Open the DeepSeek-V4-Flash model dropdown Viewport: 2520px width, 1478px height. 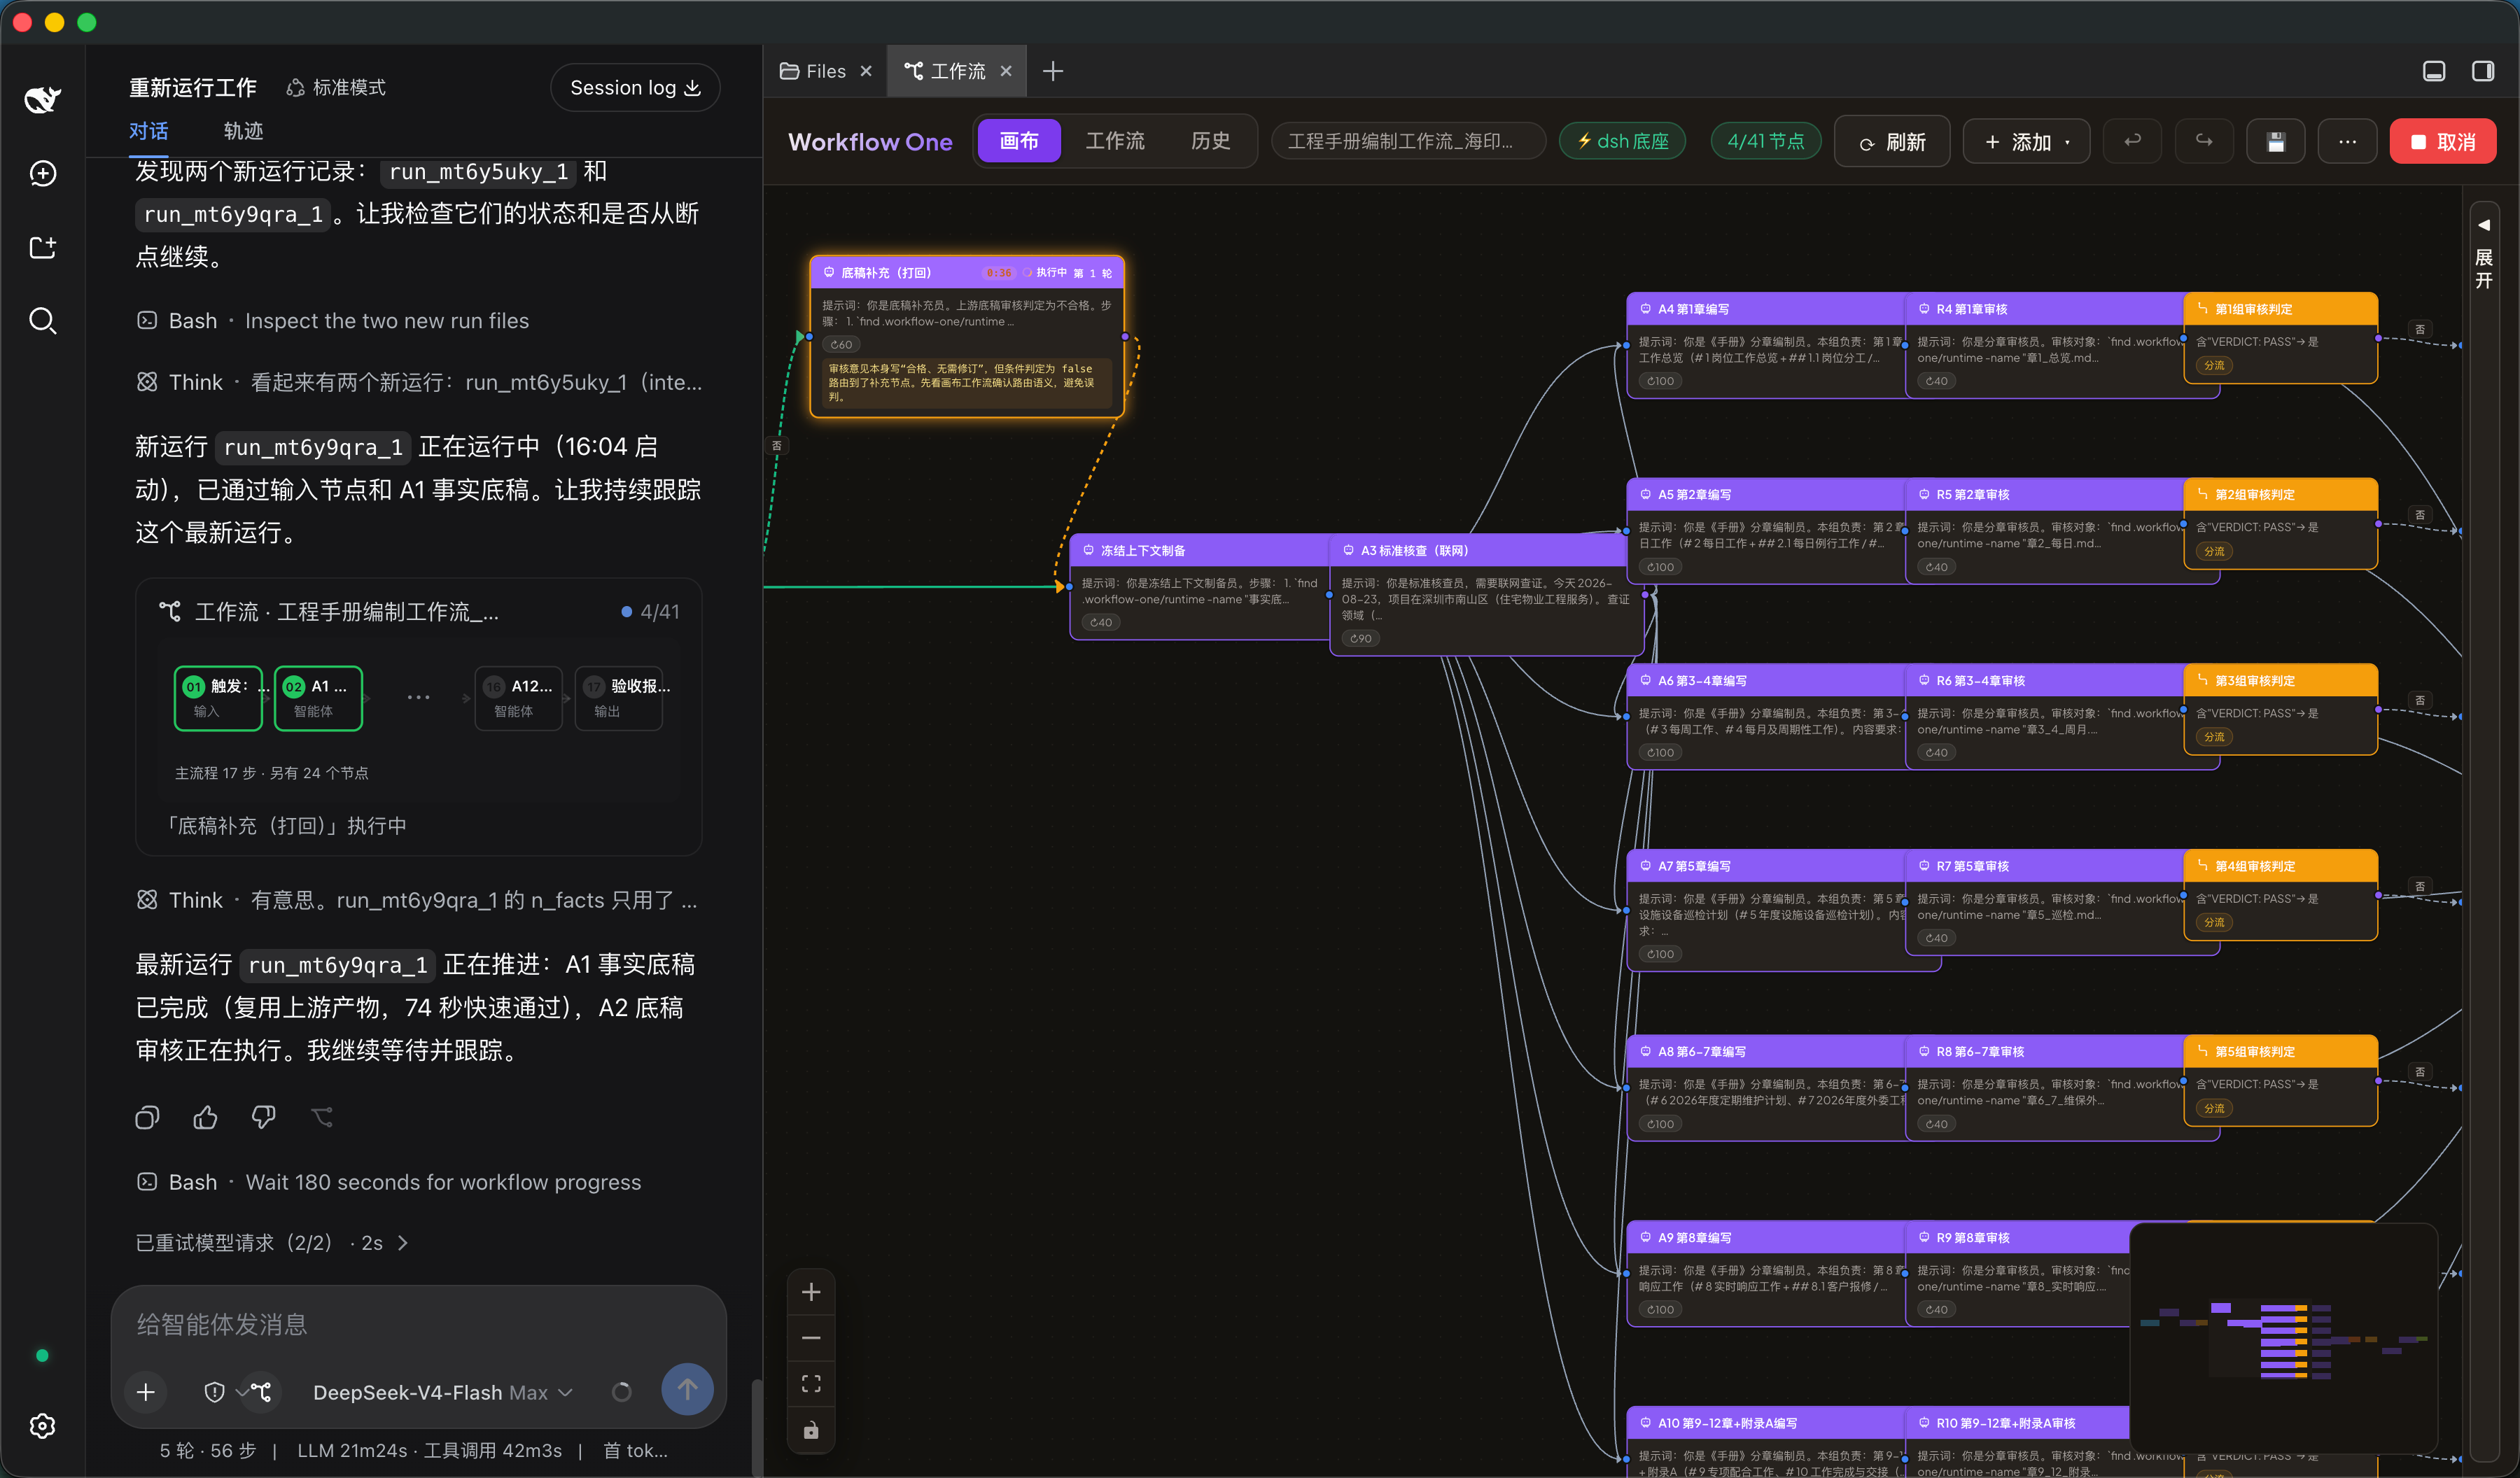pyautogui.click(x=442, y=1392)
